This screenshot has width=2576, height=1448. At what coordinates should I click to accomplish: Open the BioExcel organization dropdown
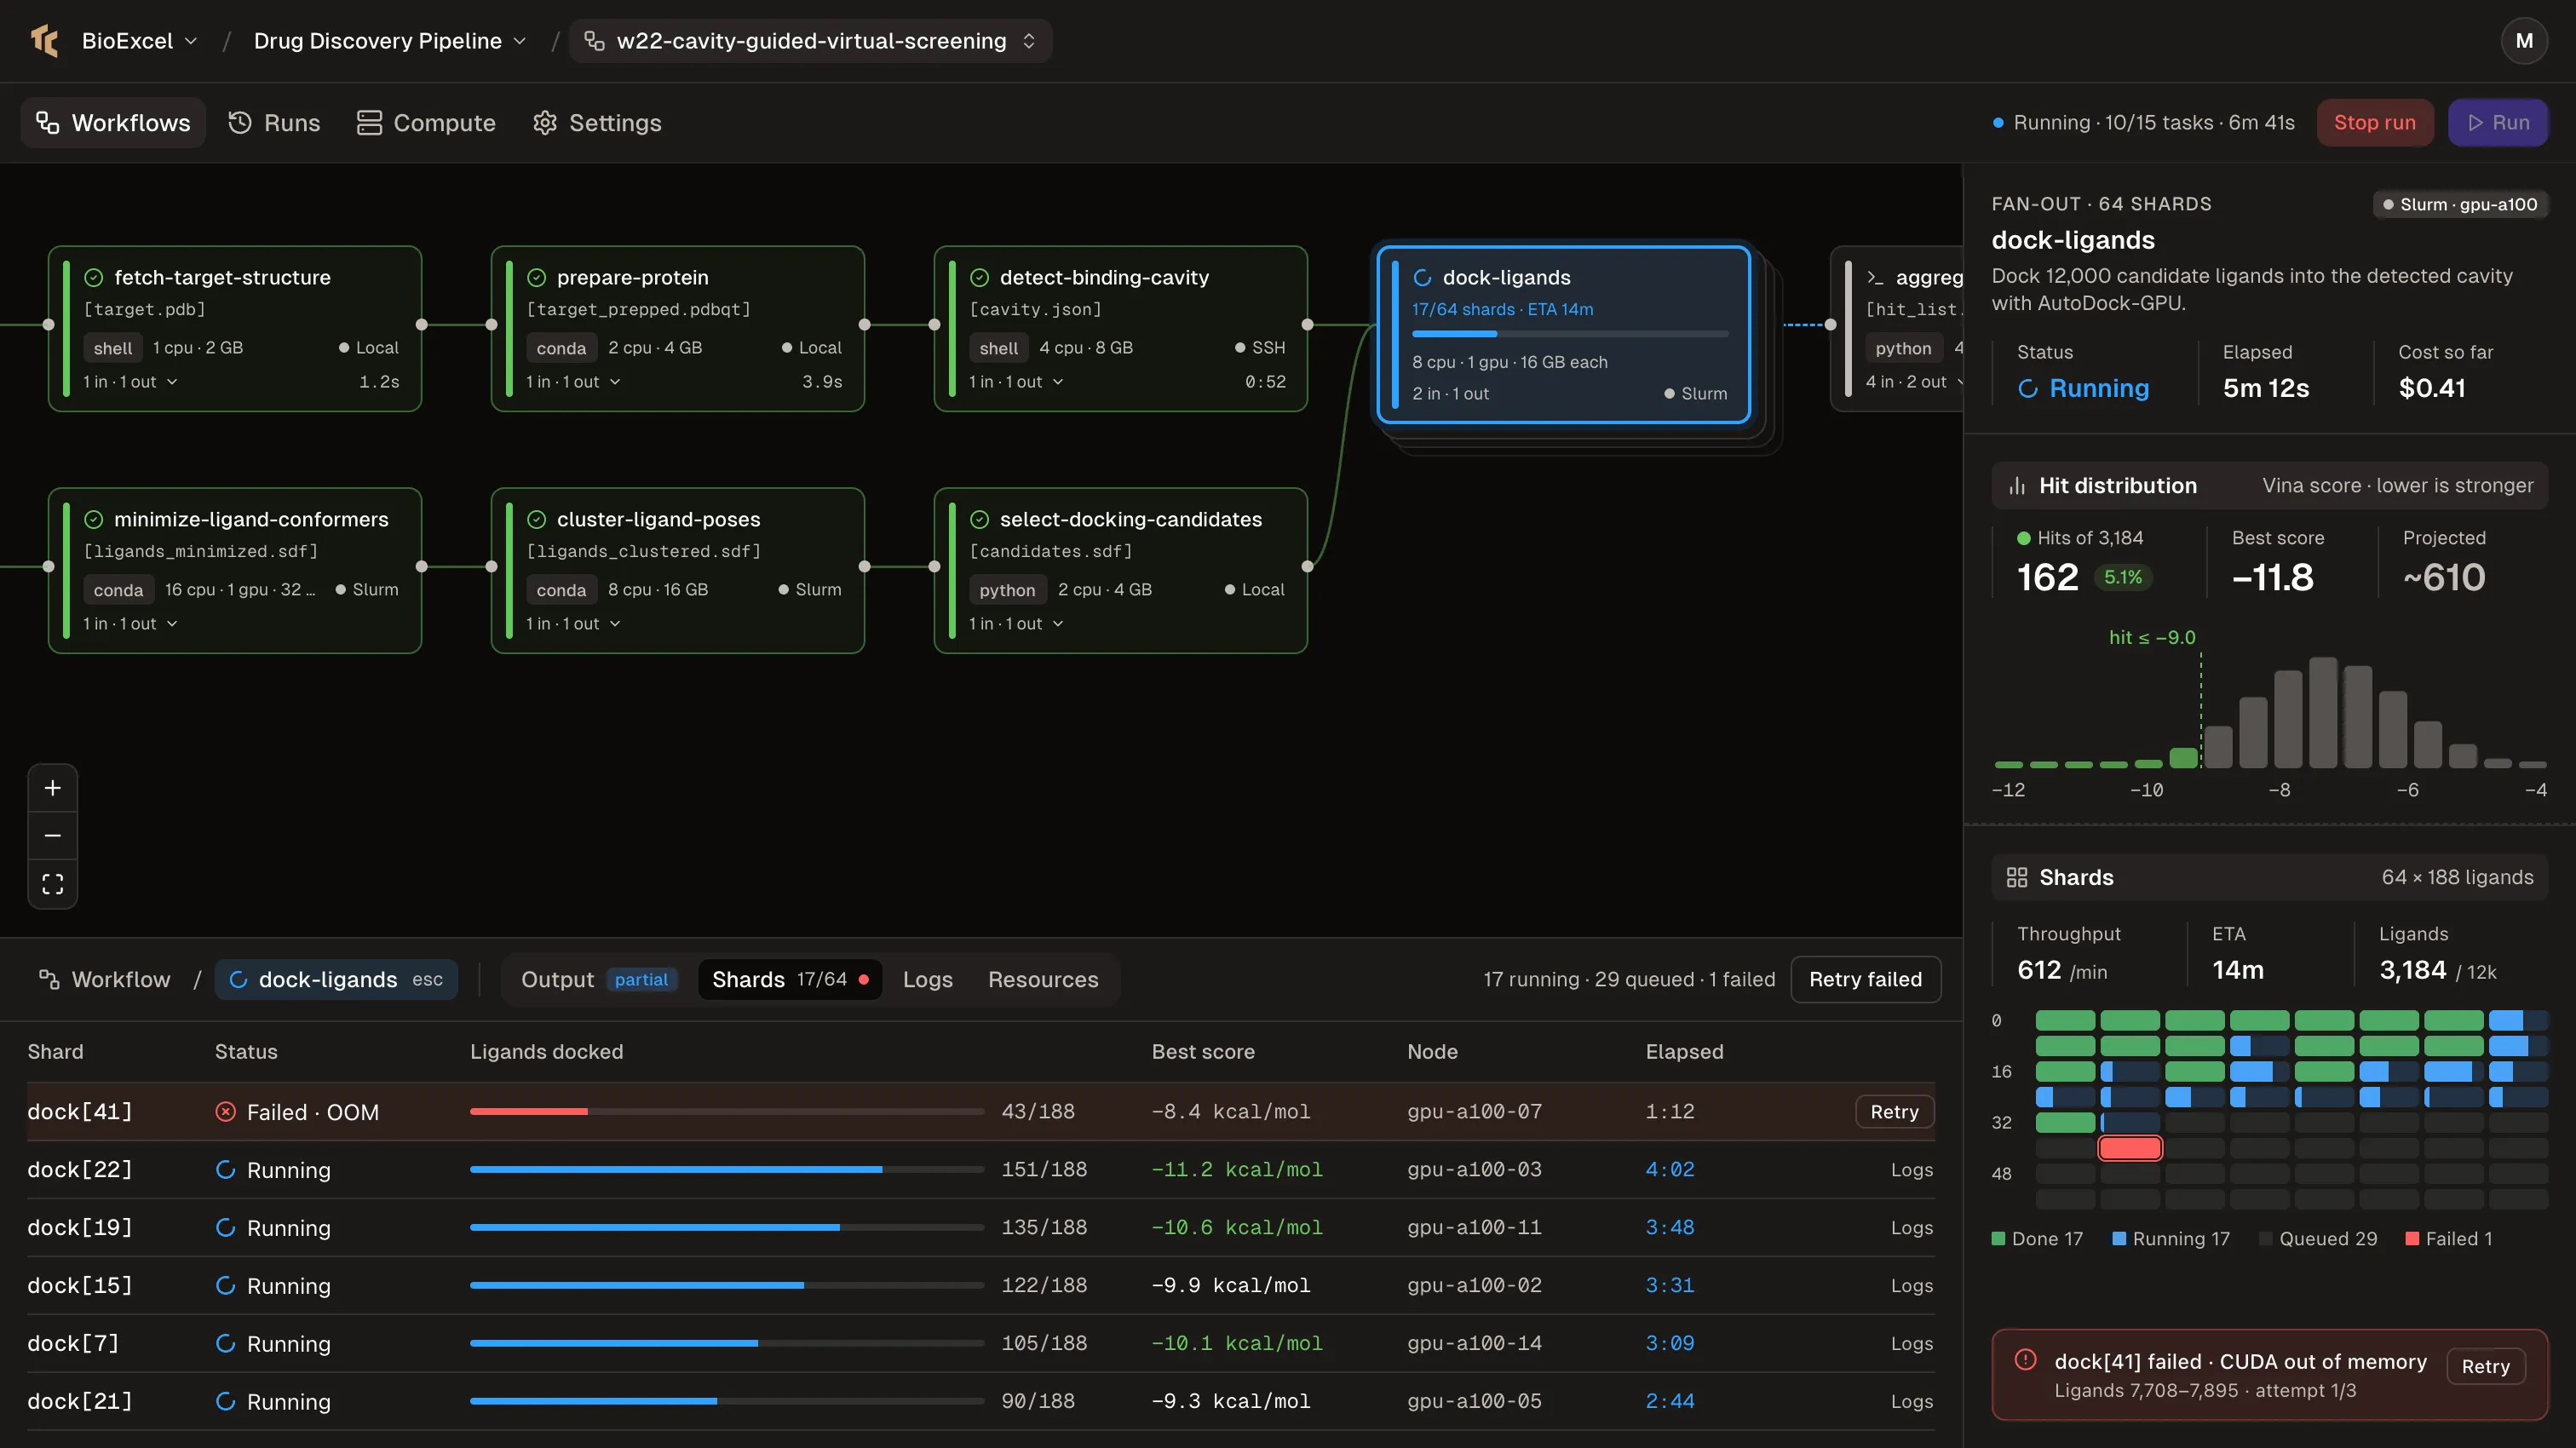click(x=139, y=41)
